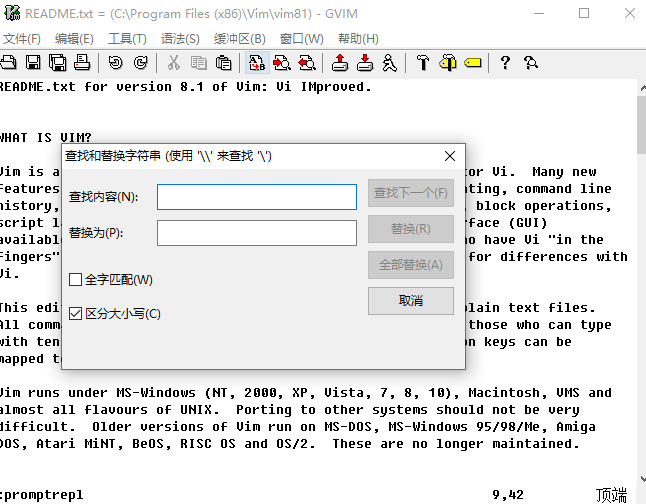Click into the 查找内容(N) text field
Screen dimensions: 646x504
pyautogui.click(x=256, y=197)
